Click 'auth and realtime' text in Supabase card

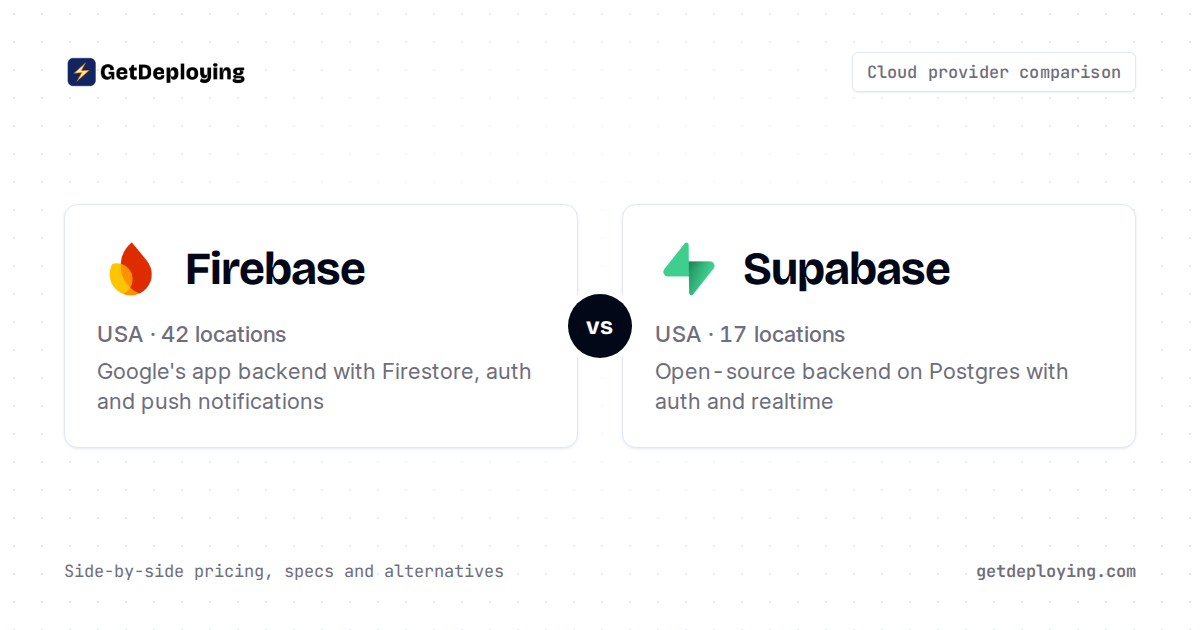coord(744,401)
